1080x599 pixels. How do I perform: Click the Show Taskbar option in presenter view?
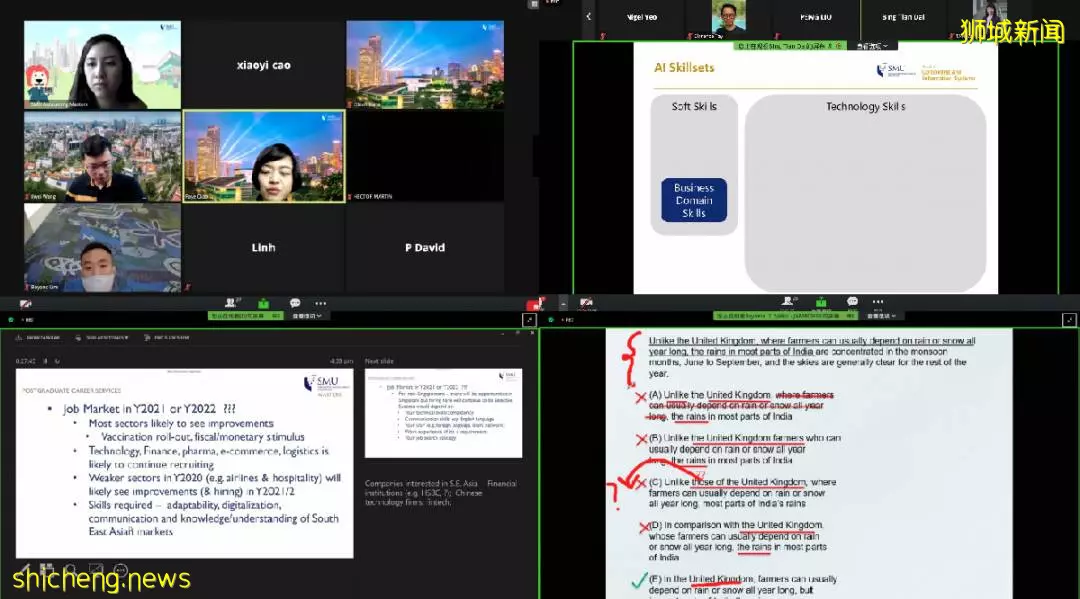coord(38,337)
